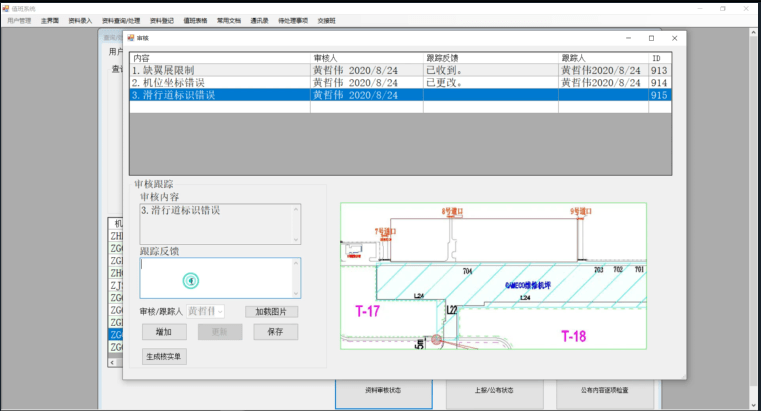This screenshot has width=761, height=411.
Task: Click 公布内容逐项检查 button in background window
Action: [605, 394]
